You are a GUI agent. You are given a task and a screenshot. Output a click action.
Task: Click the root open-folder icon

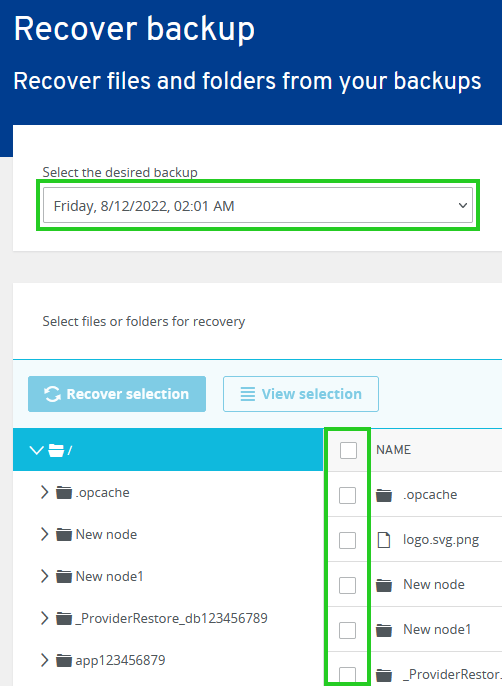(x=56, y=450)
